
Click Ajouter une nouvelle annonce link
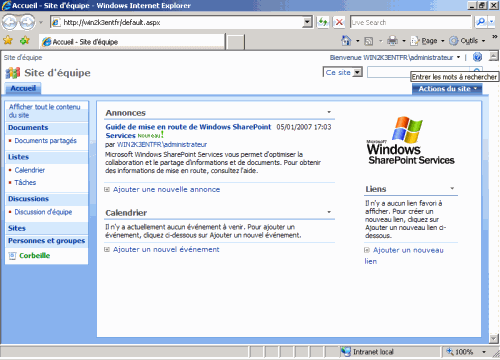pos(166,189)
